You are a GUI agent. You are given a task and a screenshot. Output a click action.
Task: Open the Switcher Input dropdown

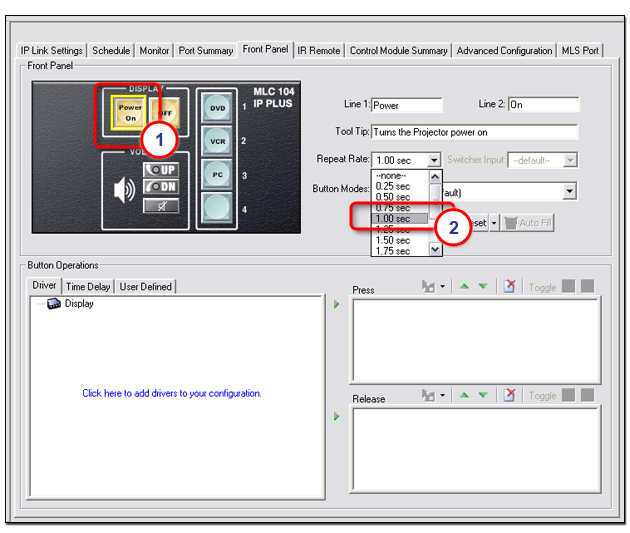point(570,160)
